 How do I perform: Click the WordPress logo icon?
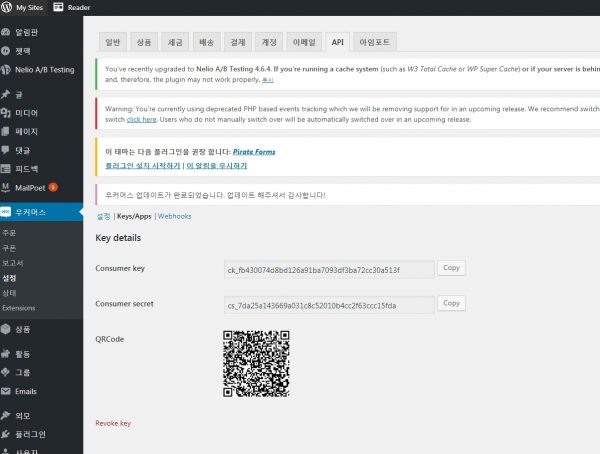[x=6, y=7]
